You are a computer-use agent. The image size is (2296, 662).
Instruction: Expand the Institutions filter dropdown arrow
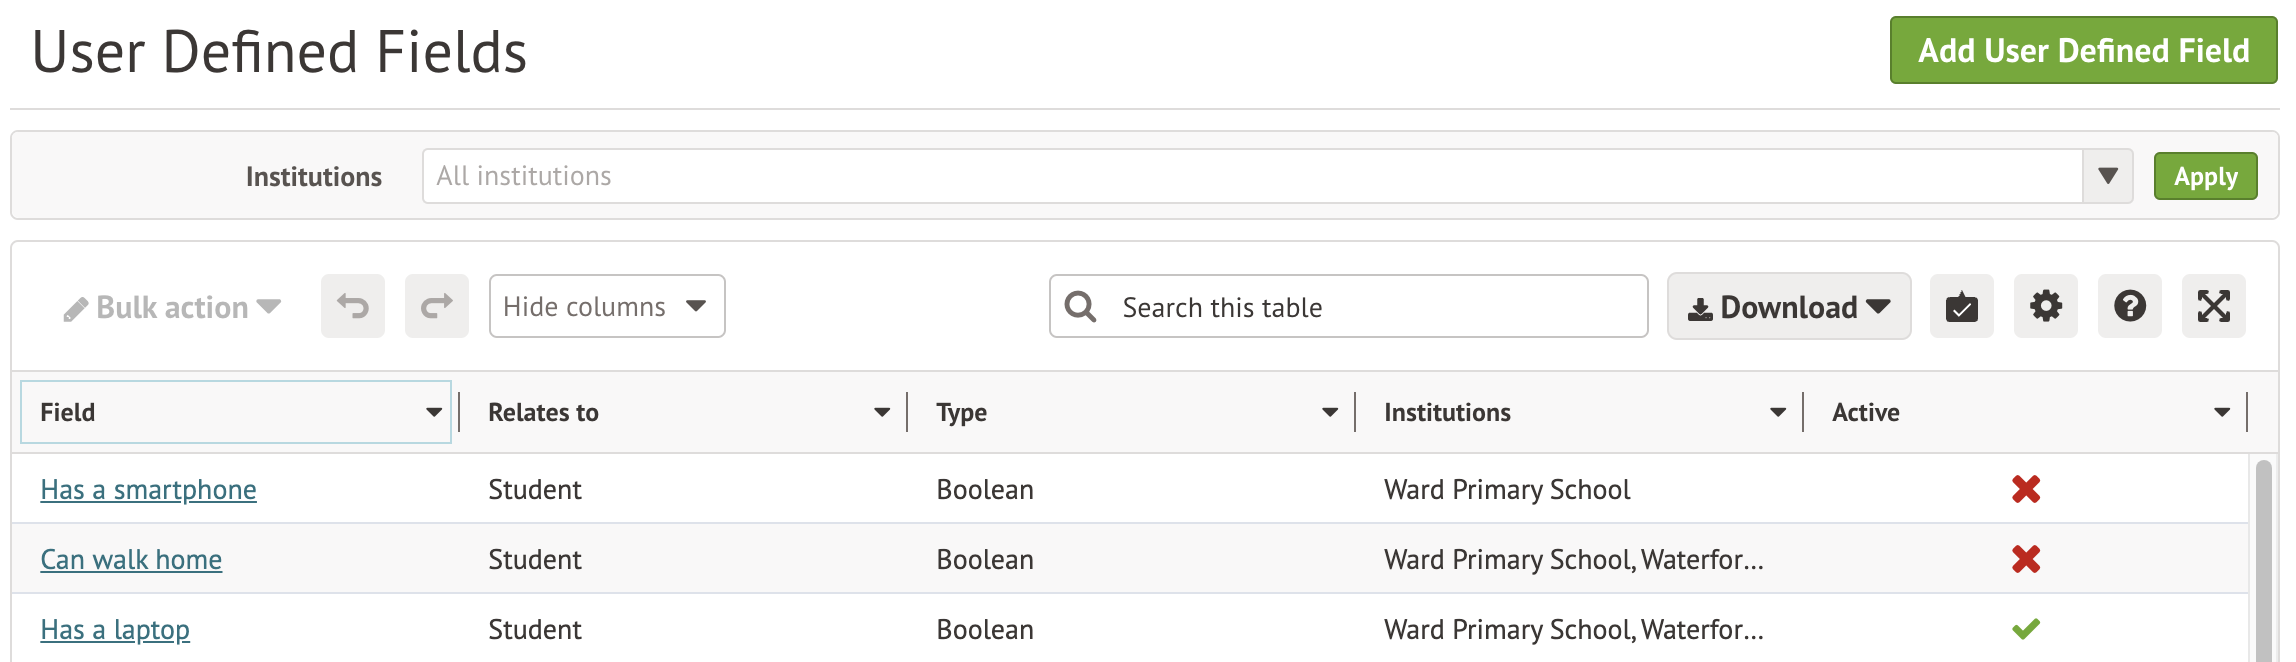pyautogui.click(x=2107, y=176)
